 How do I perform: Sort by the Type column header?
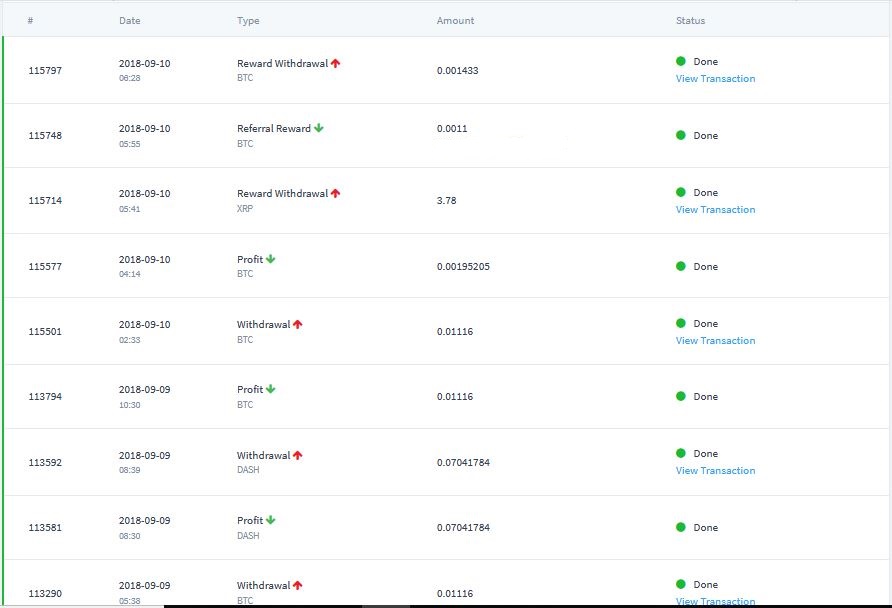coord(248,20)
